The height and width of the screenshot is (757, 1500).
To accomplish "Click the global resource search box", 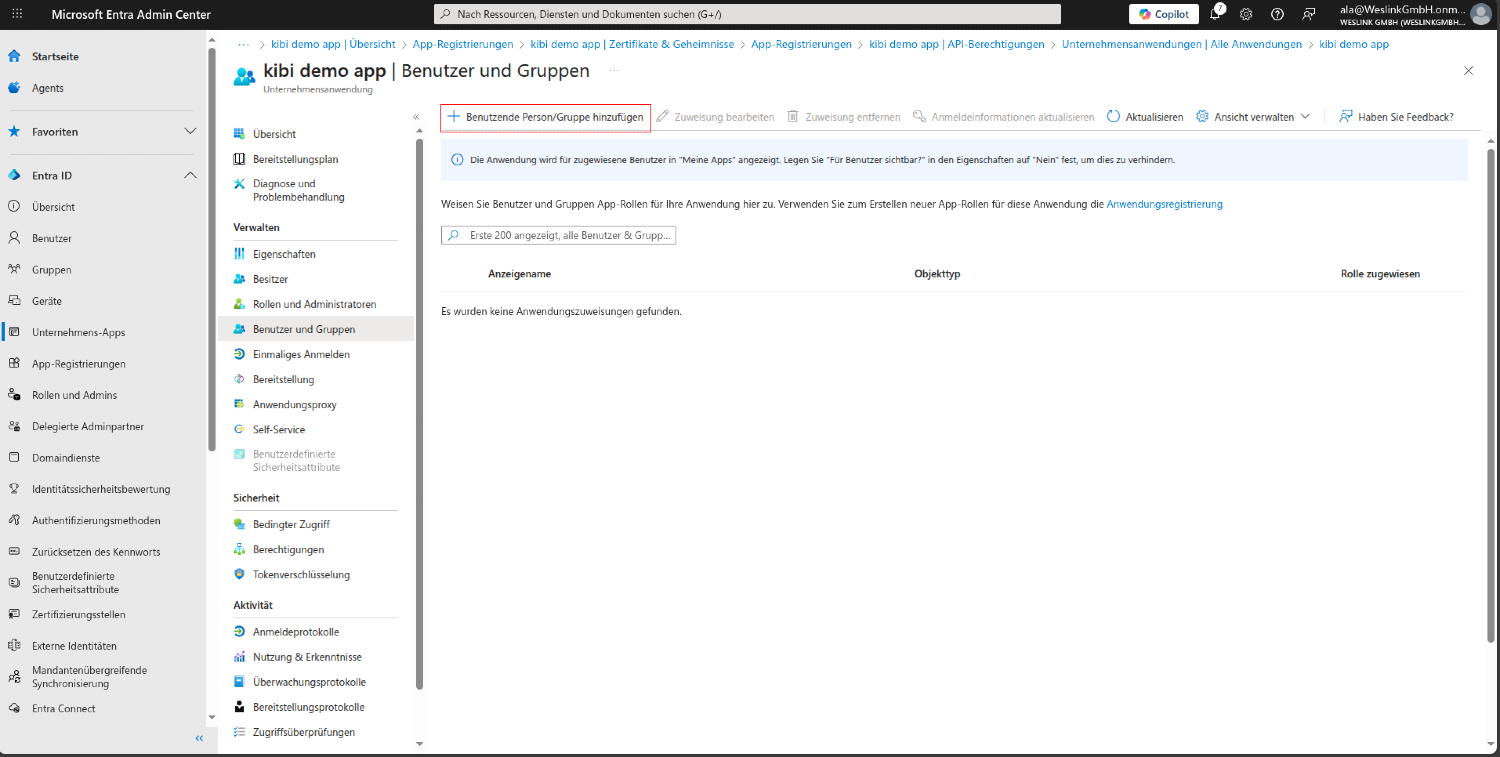I will coord(747,14).
